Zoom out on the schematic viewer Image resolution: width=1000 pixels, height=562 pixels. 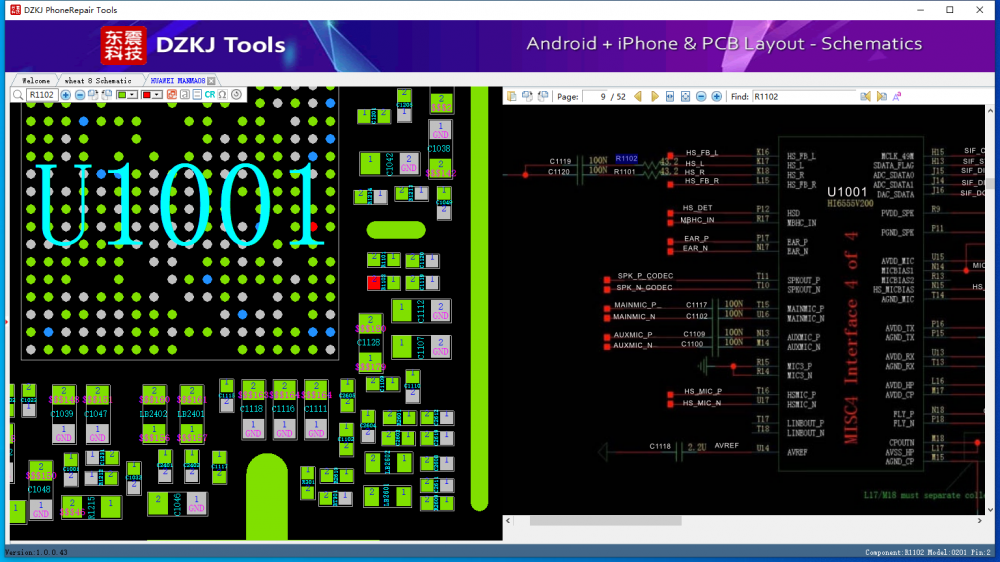coord(701,96)
